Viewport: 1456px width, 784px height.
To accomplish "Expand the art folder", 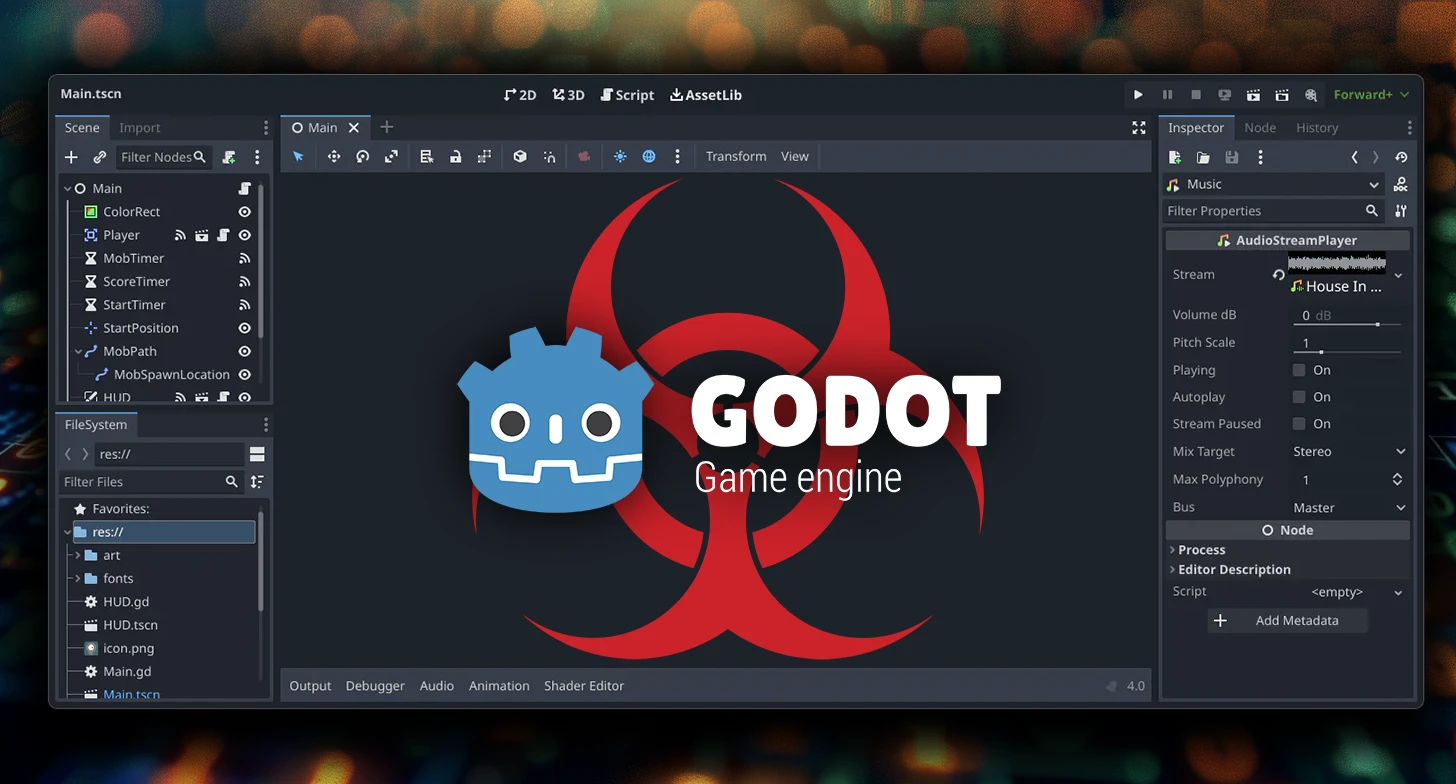I will [78, 555].
